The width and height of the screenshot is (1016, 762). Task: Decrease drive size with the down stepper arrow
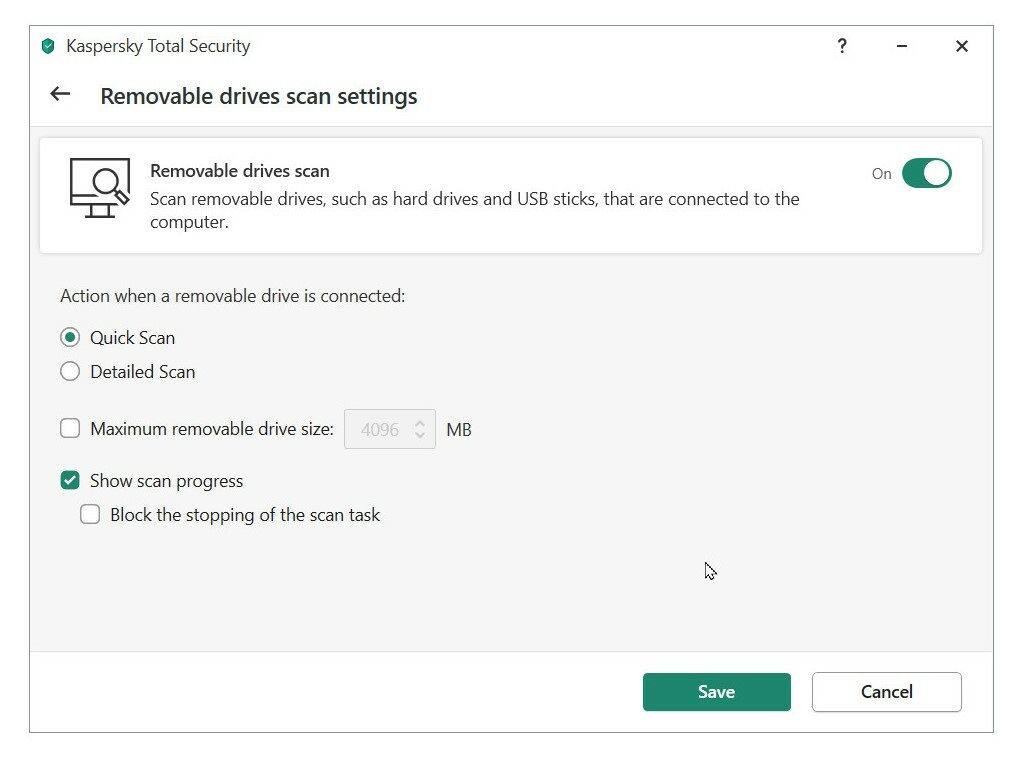click(420, 436)
